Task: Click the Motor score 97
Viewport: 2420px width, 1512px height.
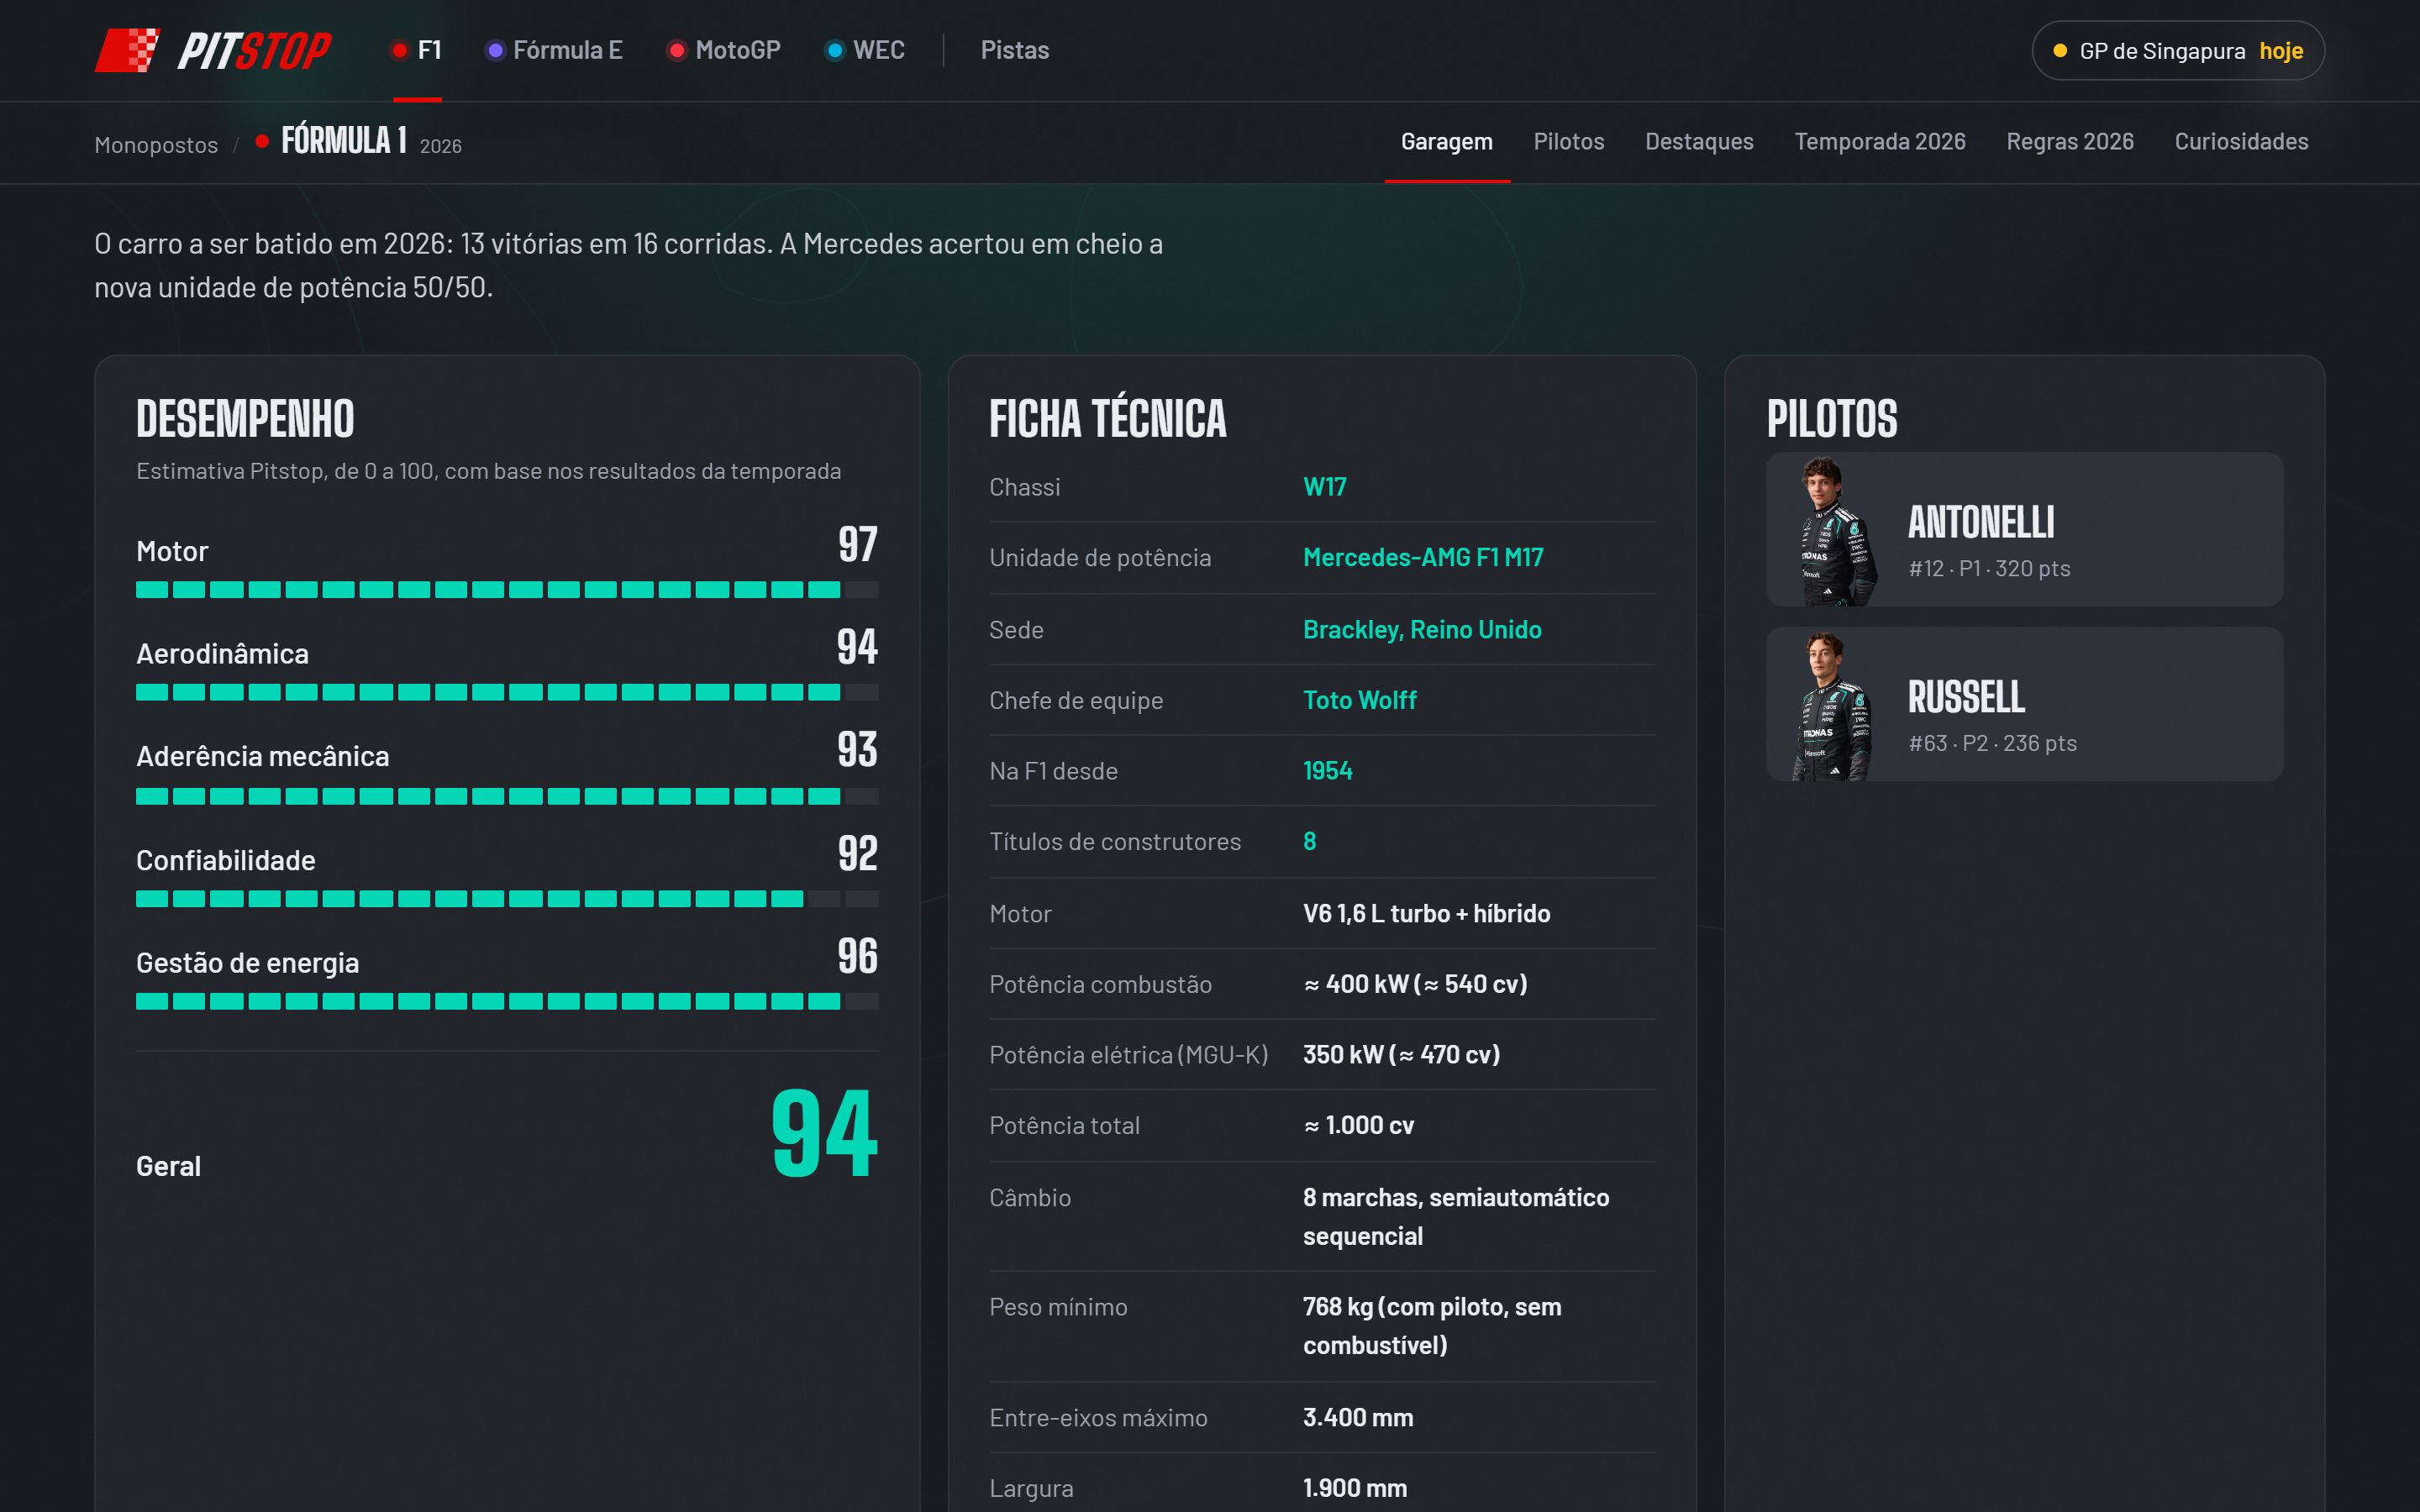Action: click(x=857, y=545)
